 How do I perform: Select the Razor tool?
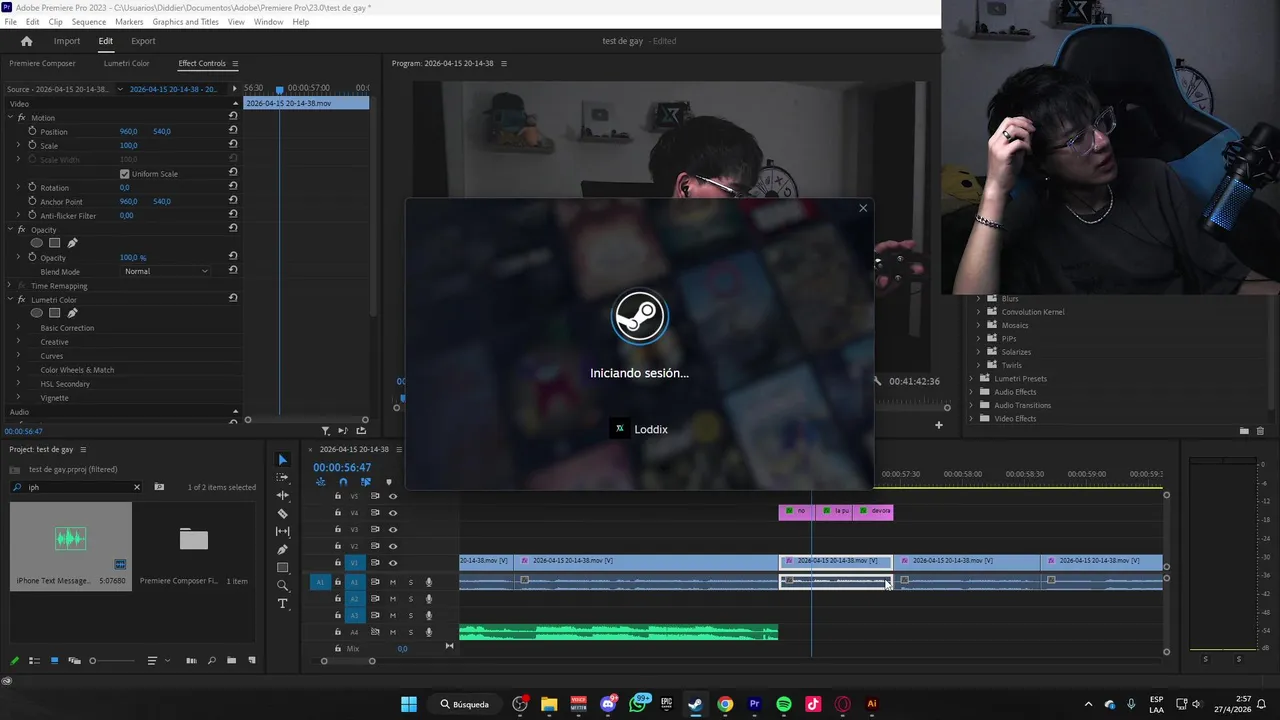pos(282,514)
